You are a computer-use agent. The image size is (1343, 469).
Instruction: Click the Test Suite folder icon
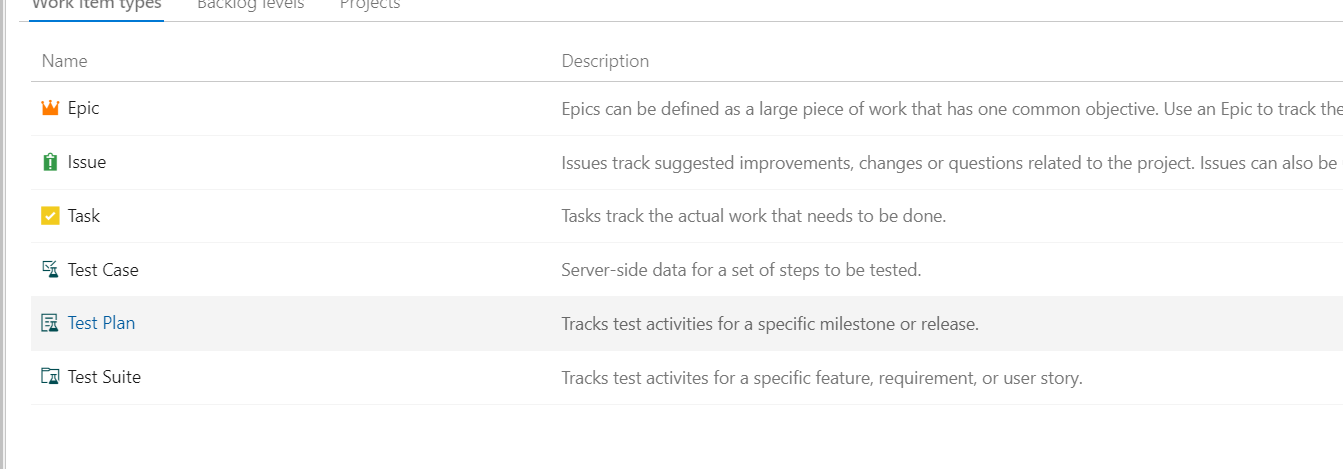click(x=51, y=378)
